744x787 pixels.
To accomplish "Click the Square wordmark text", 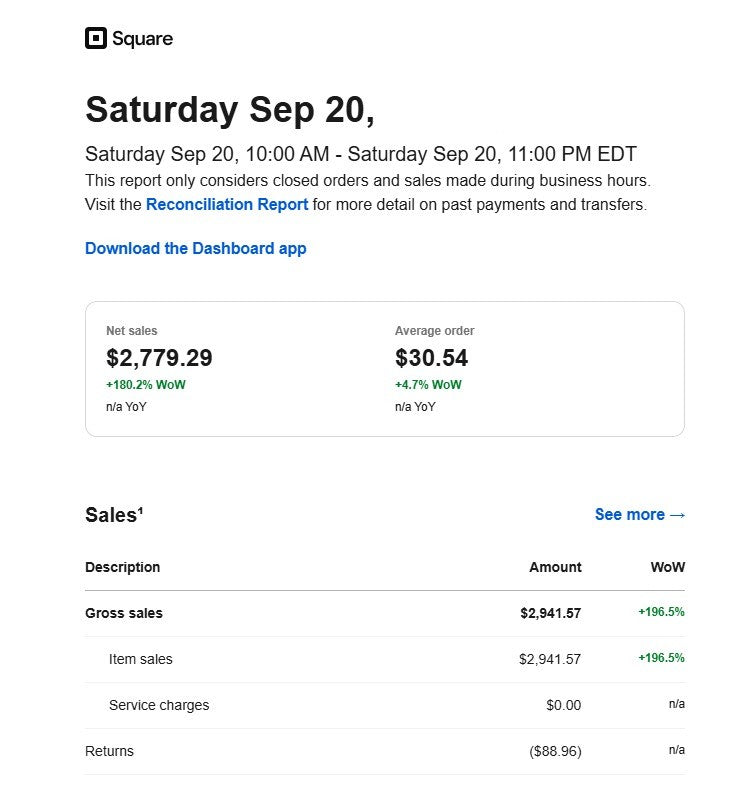I will (x=142, y=39).
